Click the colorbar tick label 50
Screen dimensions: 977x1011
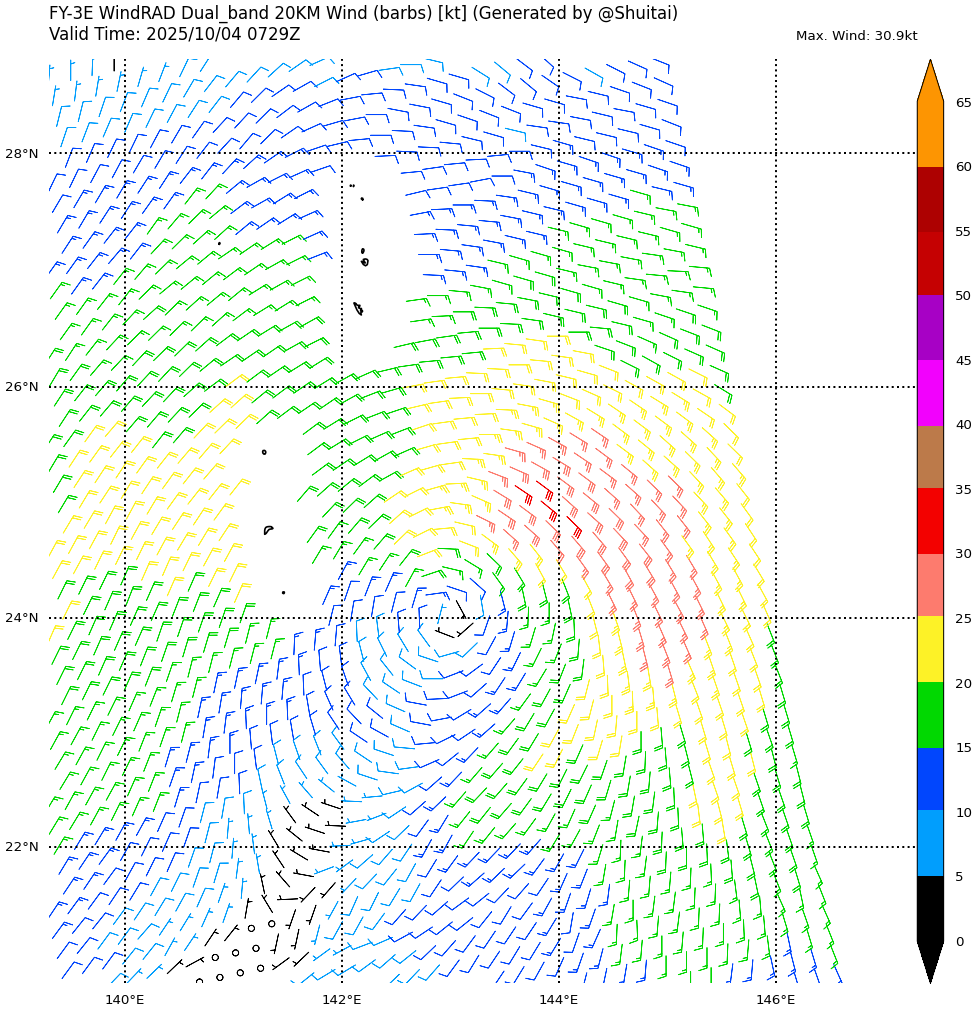click(963, 296)
